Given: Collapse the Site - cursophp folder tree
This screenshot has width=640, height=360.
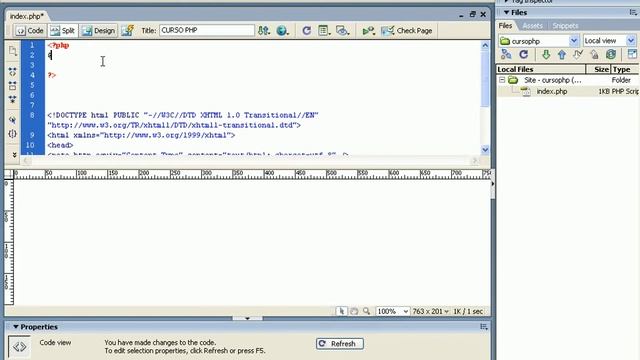Looking at the screenshot, I should point(502,80).
